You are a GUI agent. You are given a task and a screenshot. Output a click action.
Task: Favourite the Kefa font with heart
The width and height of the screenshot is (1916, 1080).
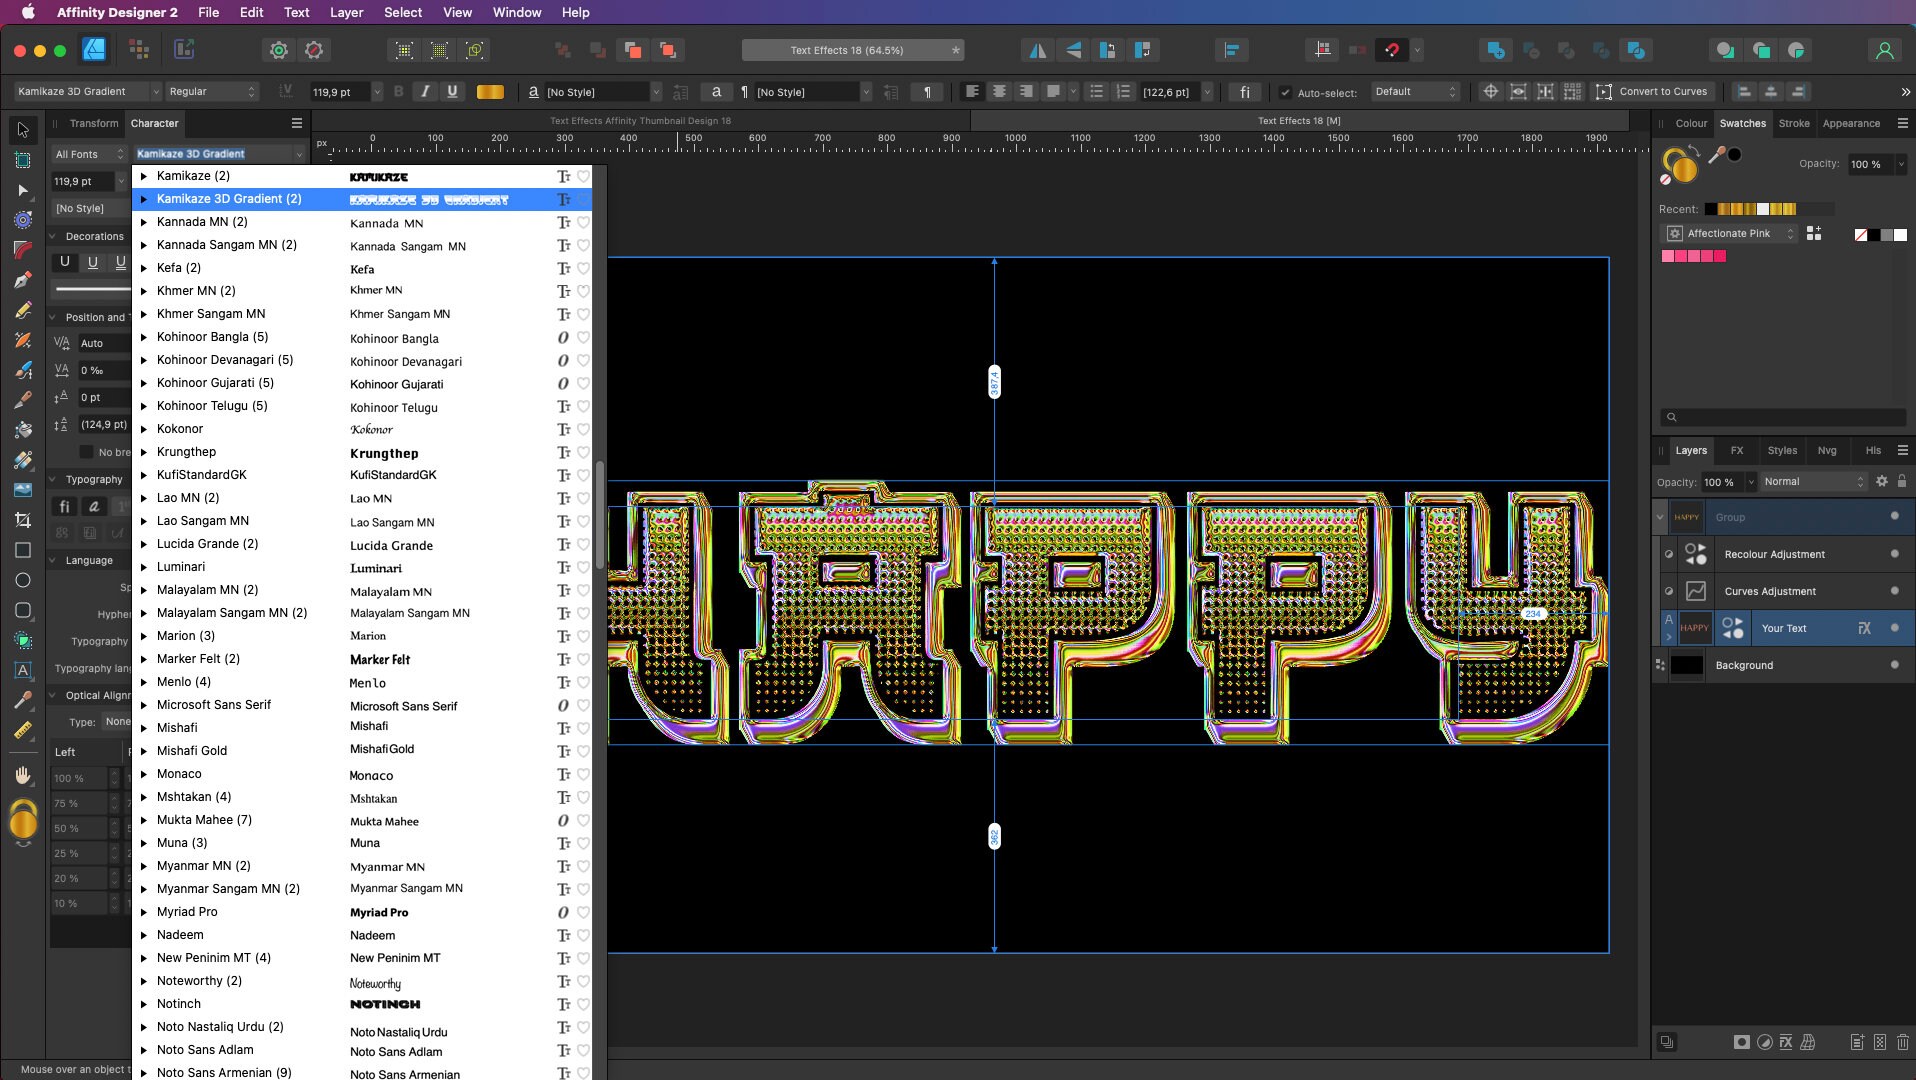pyautogui.click(x=583, y=268)
